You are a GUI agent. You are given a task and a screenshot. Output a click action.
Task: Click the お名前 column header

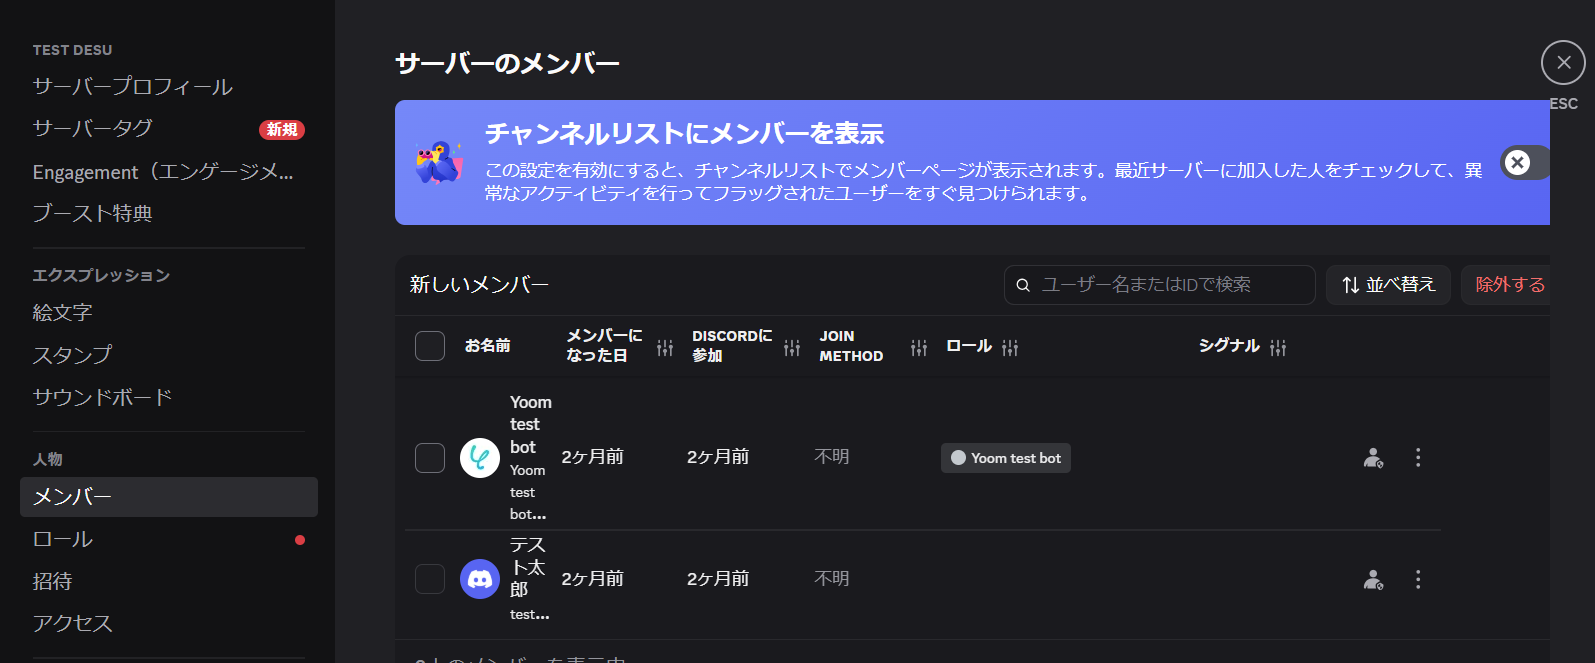[x=488, y=346]
